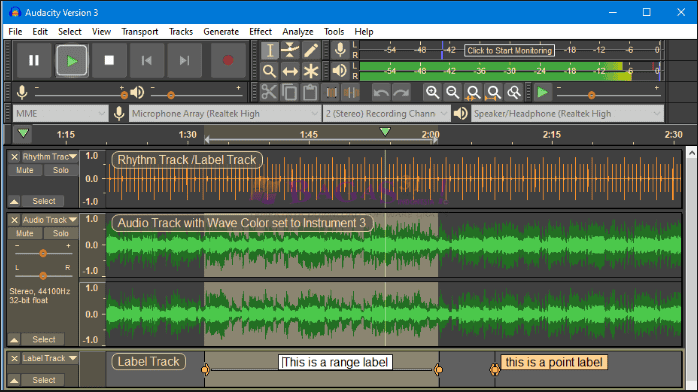Redo the last undone action
The image size is (698, 392).
pos(401,93)
